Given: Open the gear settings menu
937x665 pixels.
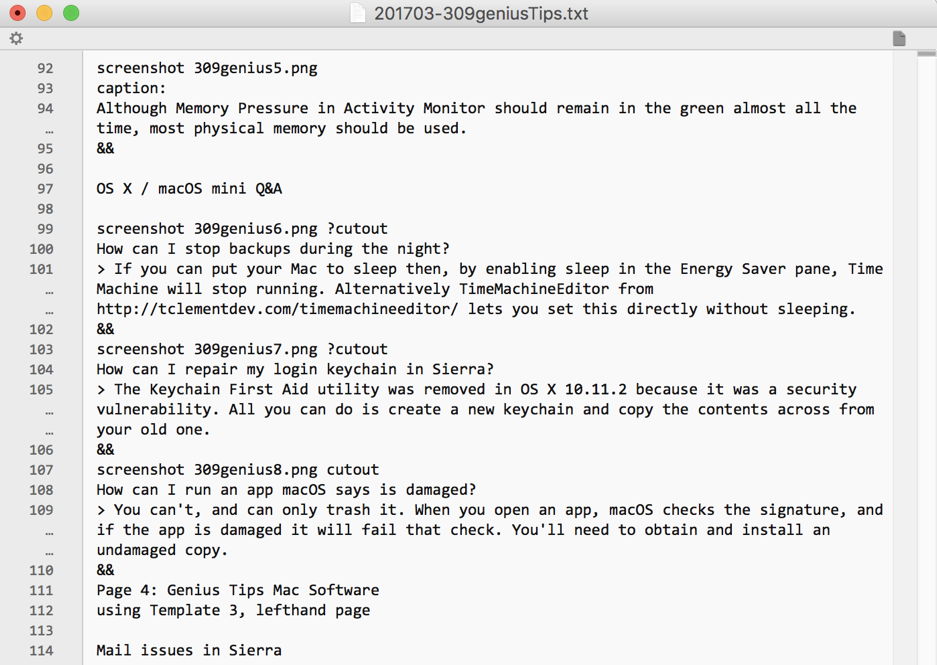Looking at the screenshot, I should tap(16, 38).
